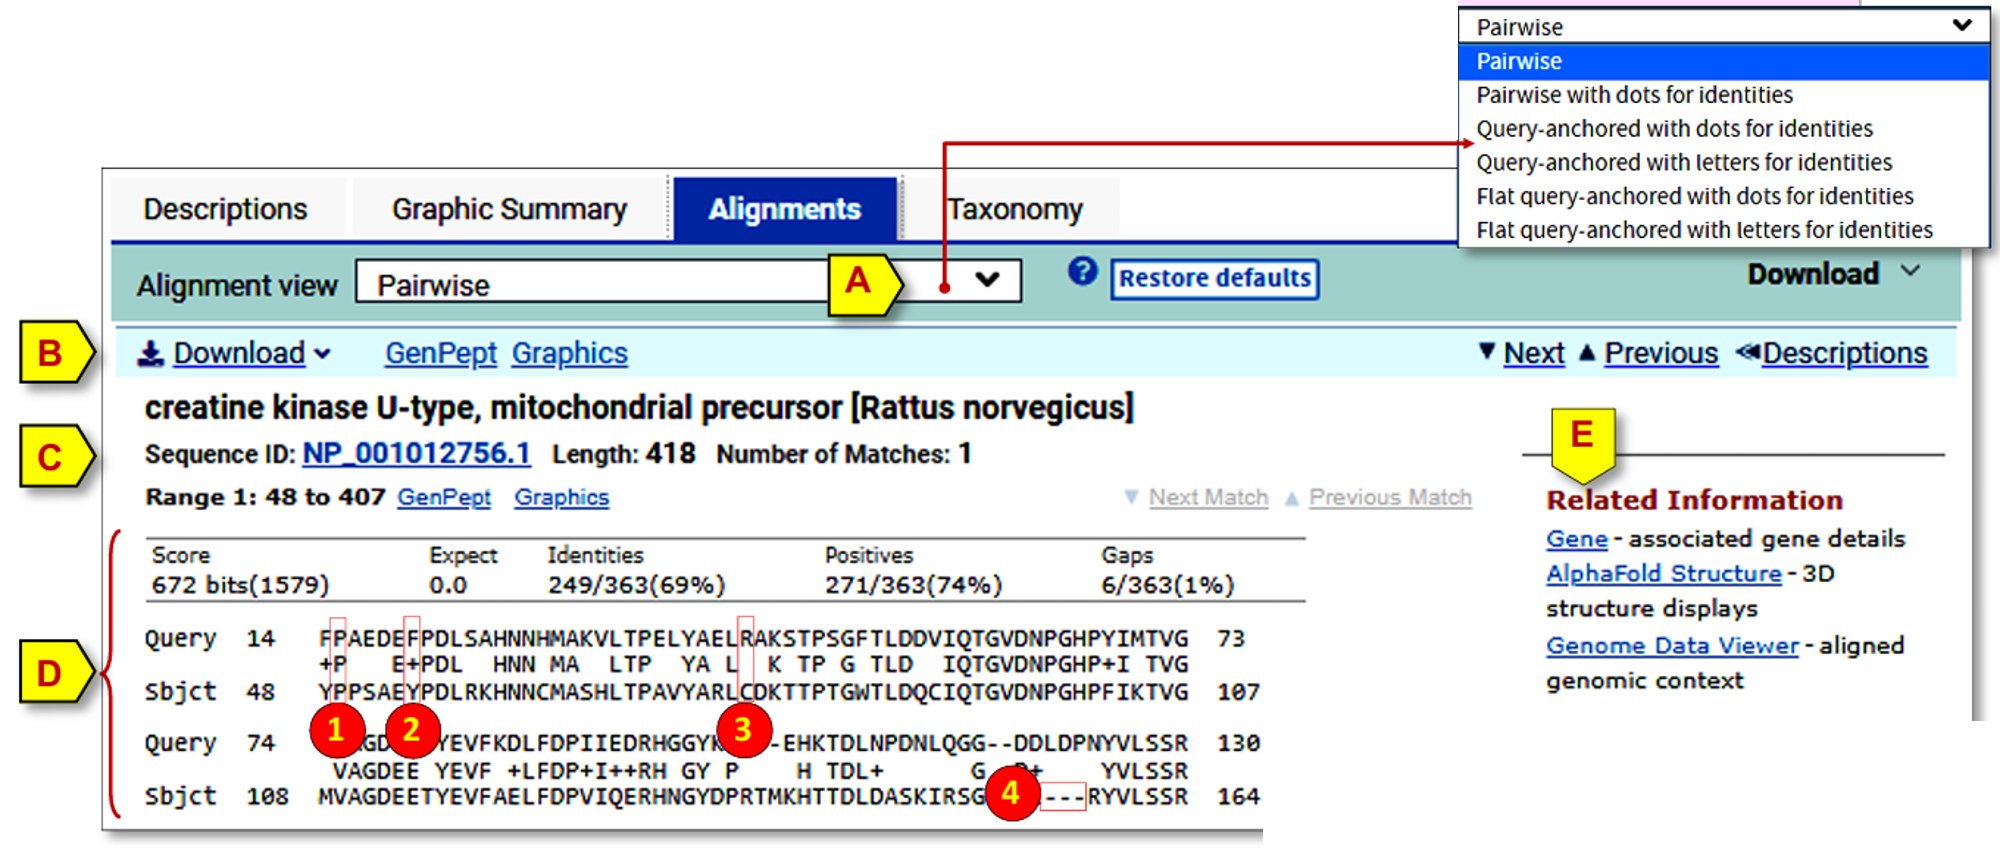Click the down triangle before Next
This screenshot has height=860, width=2000.
coord(1487,351)
